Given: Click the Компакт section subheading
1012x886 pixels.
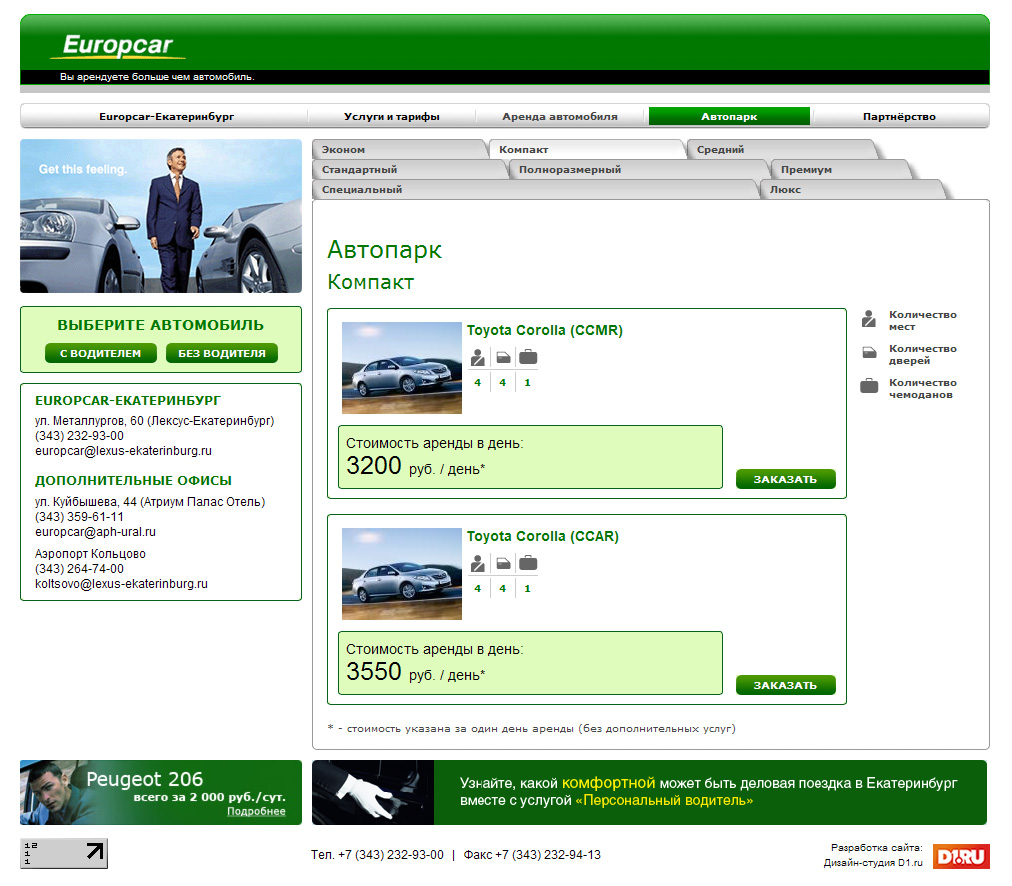Looking at the screenshot, I should click(x=370, y=282).
